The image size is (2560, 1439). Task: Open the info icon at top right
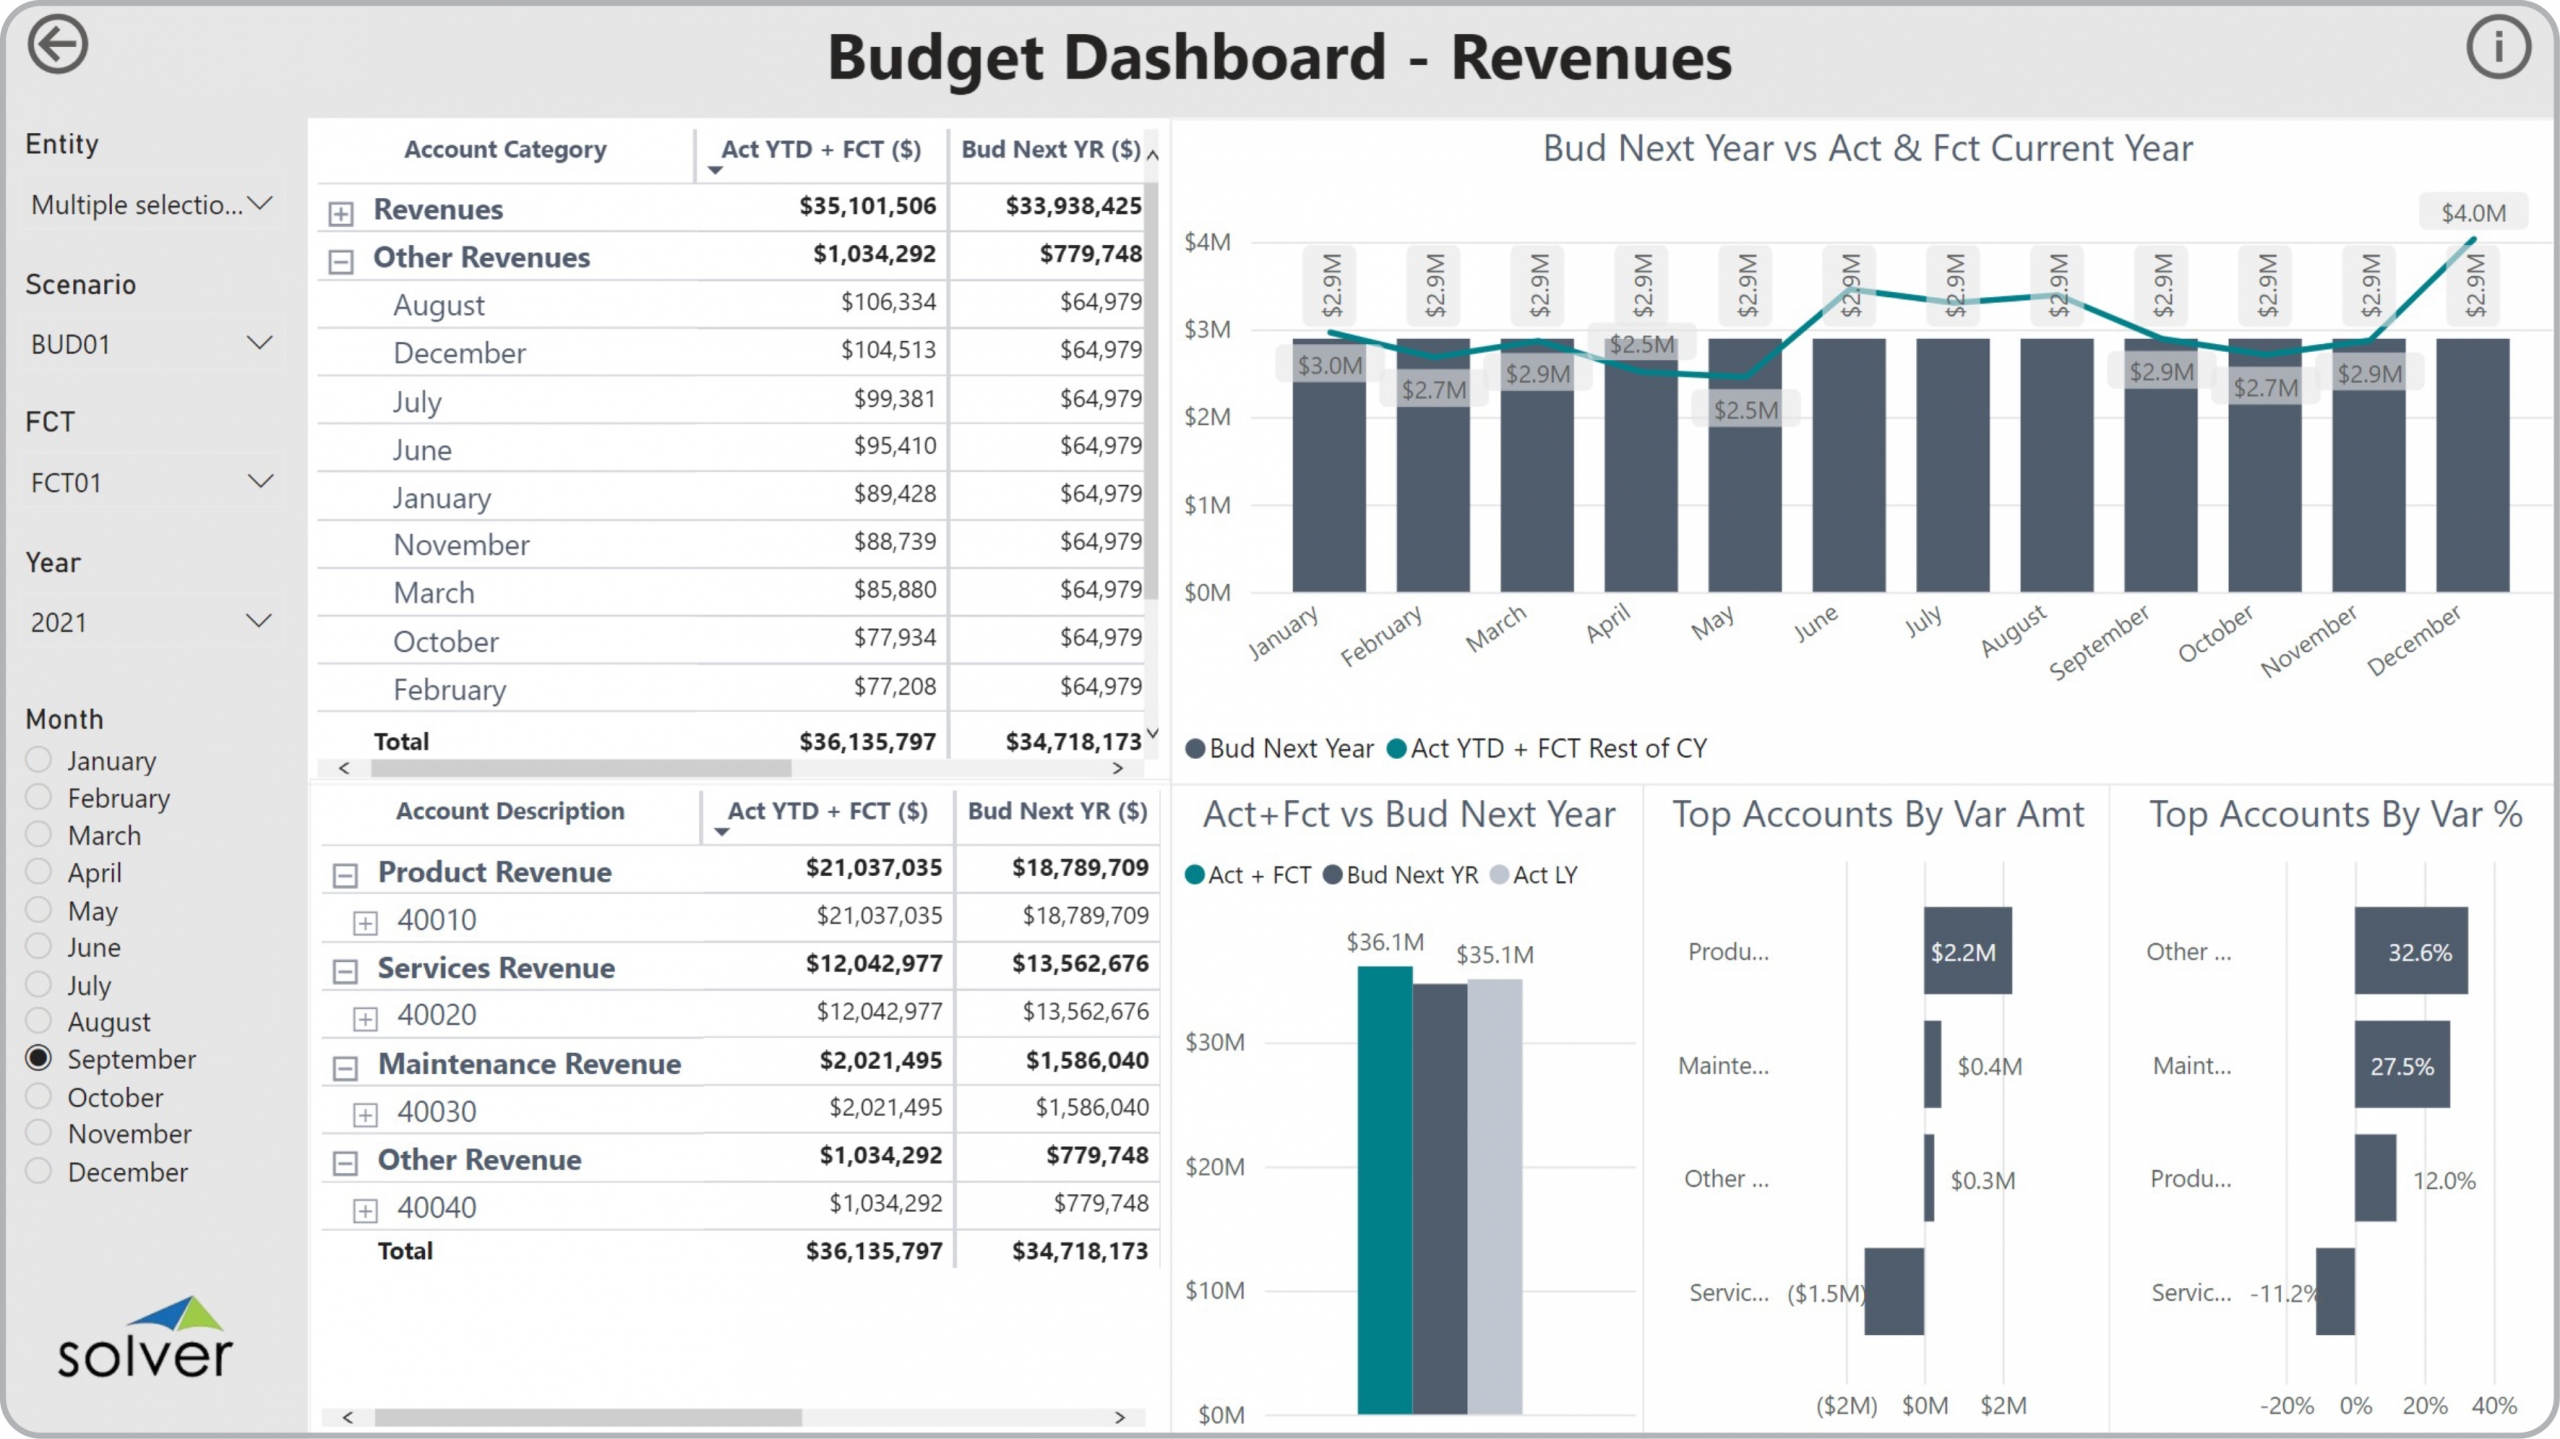(2497, 47)
